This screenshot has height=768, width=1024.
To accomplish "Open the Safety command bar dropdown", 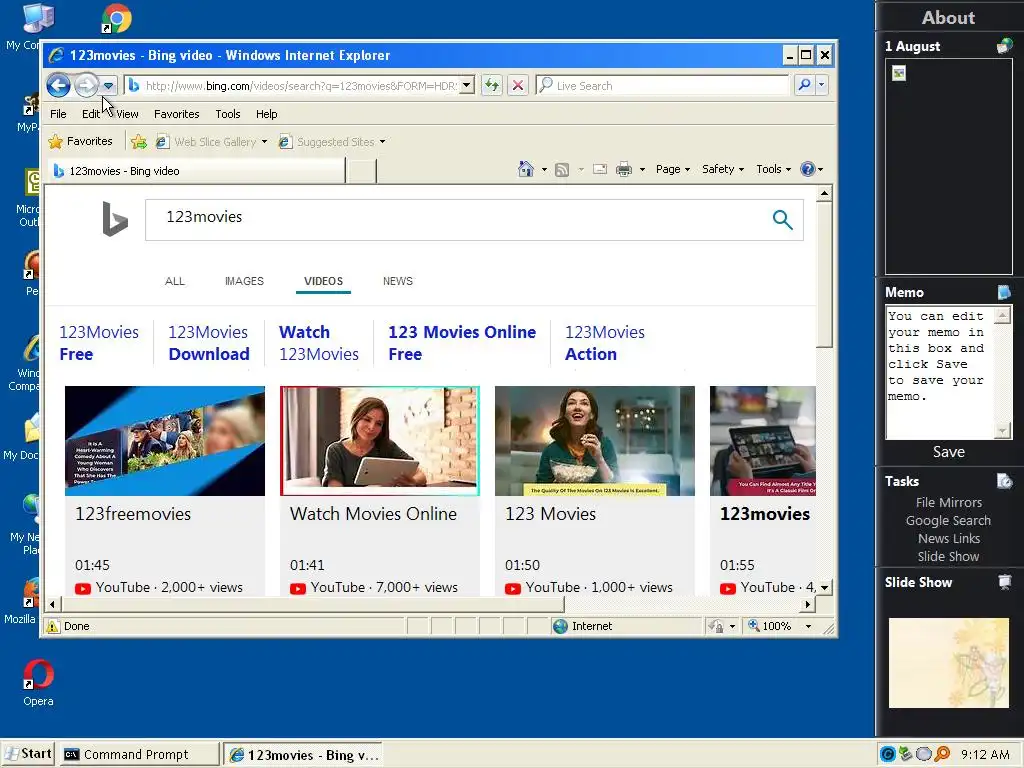I will tap(723, 169).
